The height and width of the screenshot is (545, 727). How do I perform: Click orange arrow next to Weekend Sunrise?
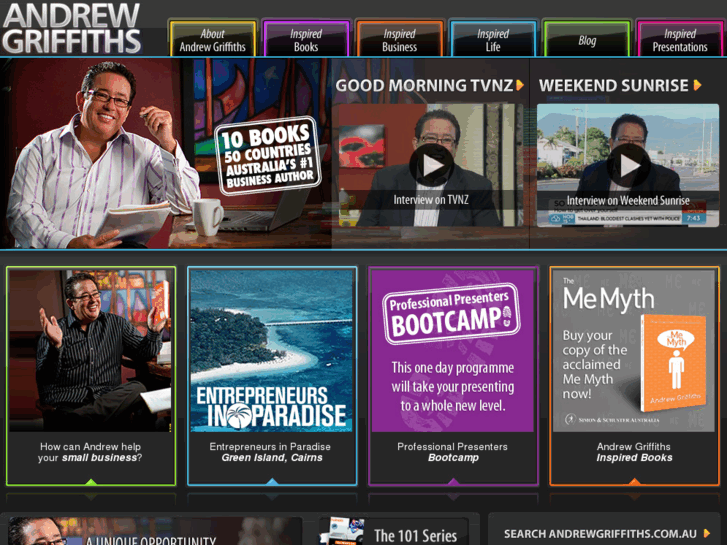click(697, 85)
